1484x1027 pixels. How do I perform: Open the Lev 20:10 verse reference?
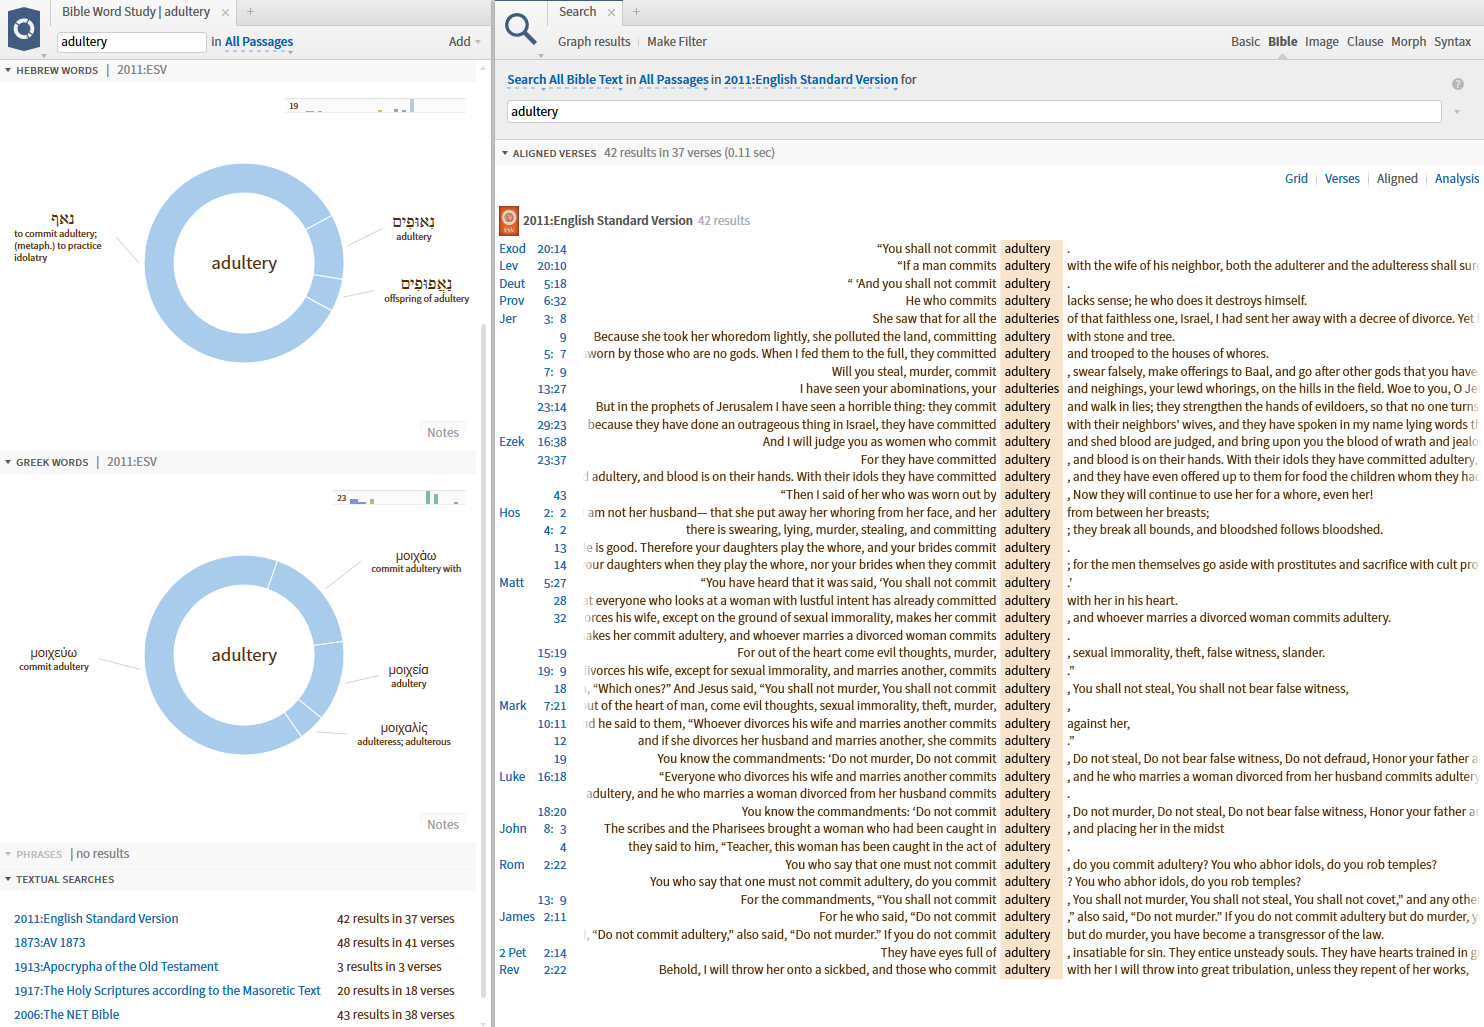tap(533, 266)
